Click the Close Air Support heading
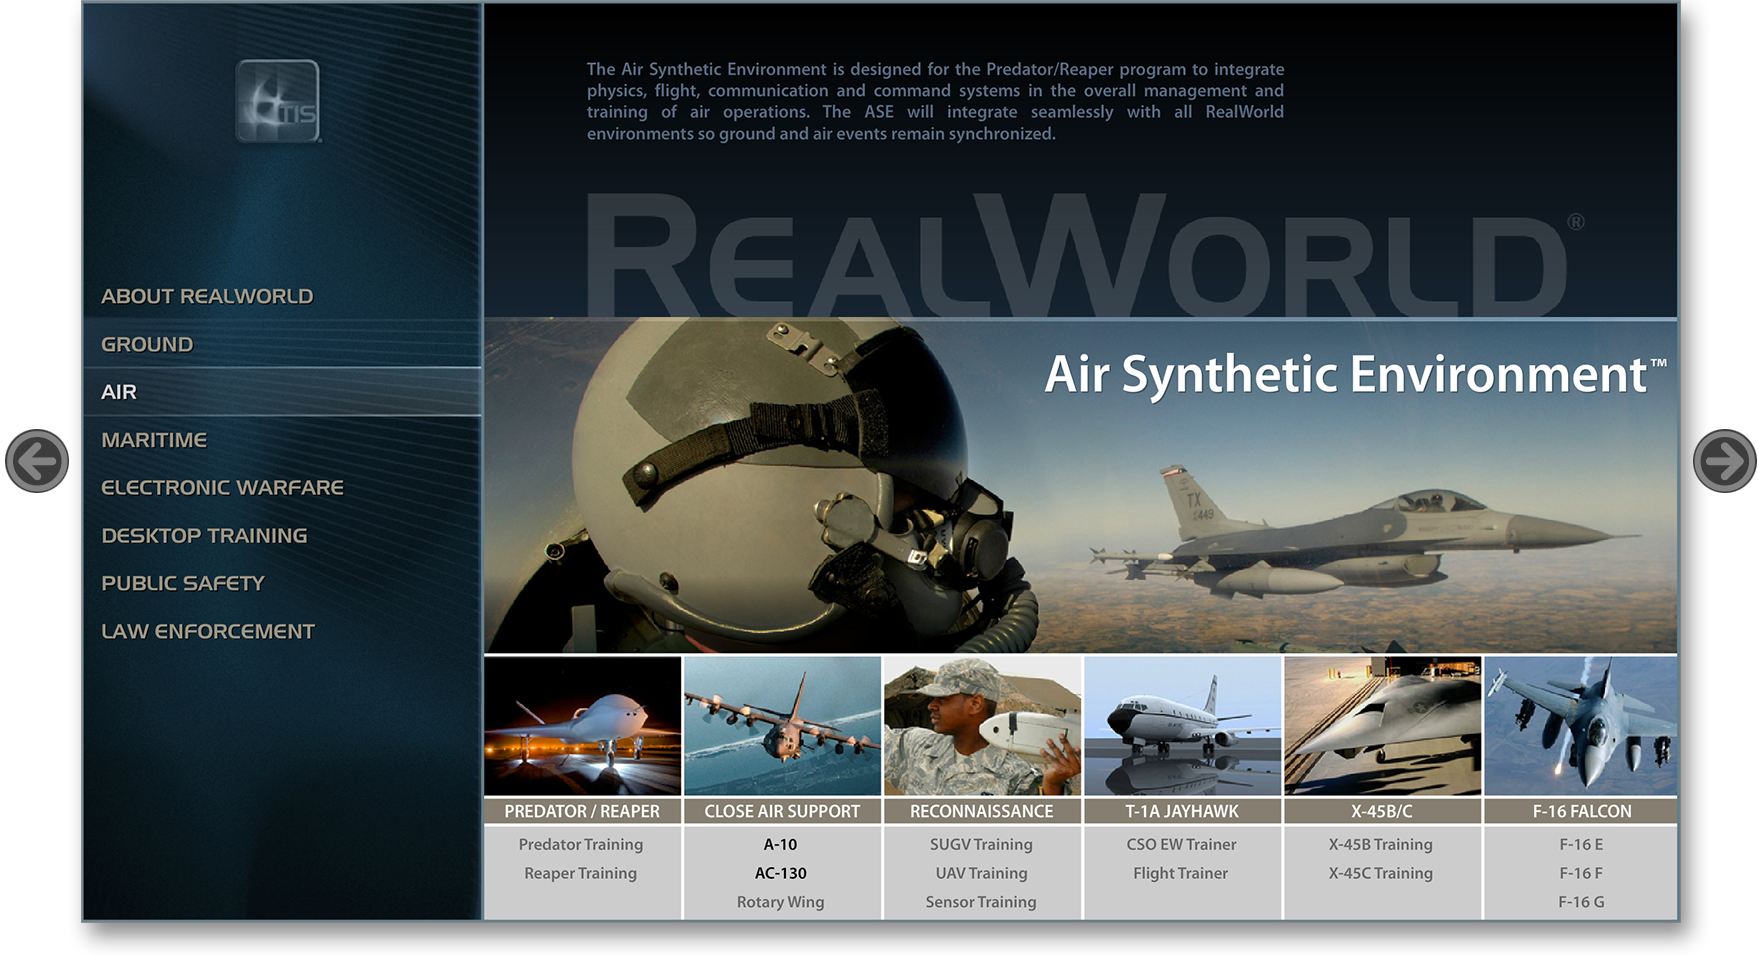 (x=782, y=811)
